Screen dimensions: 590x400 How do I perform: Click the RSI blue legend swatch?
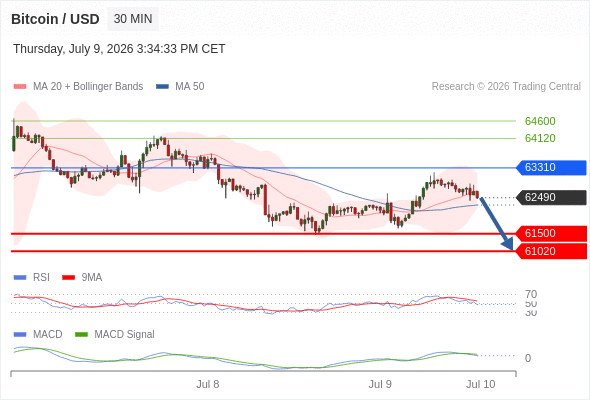coord(20,278)
